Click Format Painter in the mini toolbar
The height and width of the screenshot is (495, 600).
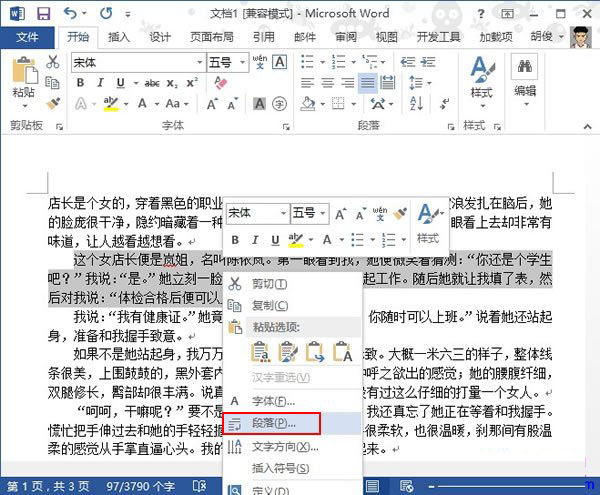[397, 213]
